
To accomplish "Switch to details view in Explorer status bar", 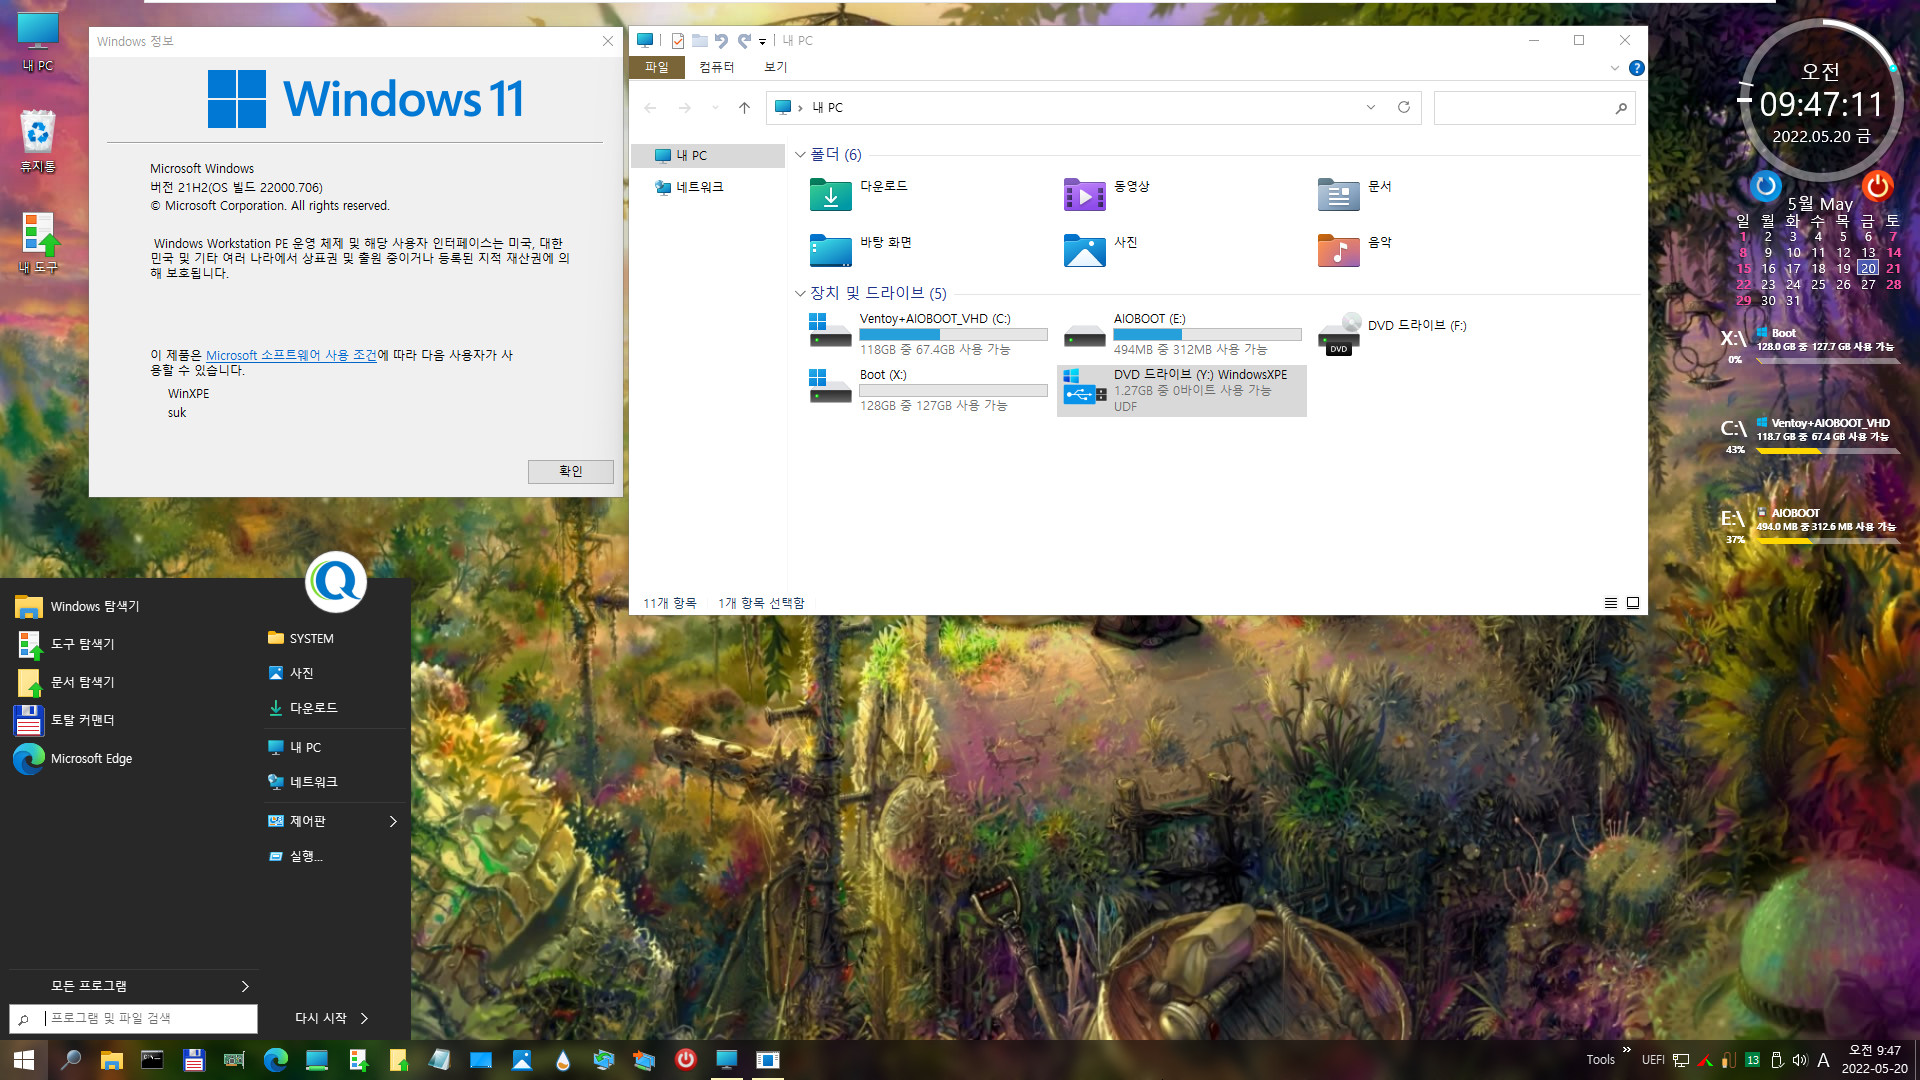I will pyautogui.click(x=1611, y=603).
